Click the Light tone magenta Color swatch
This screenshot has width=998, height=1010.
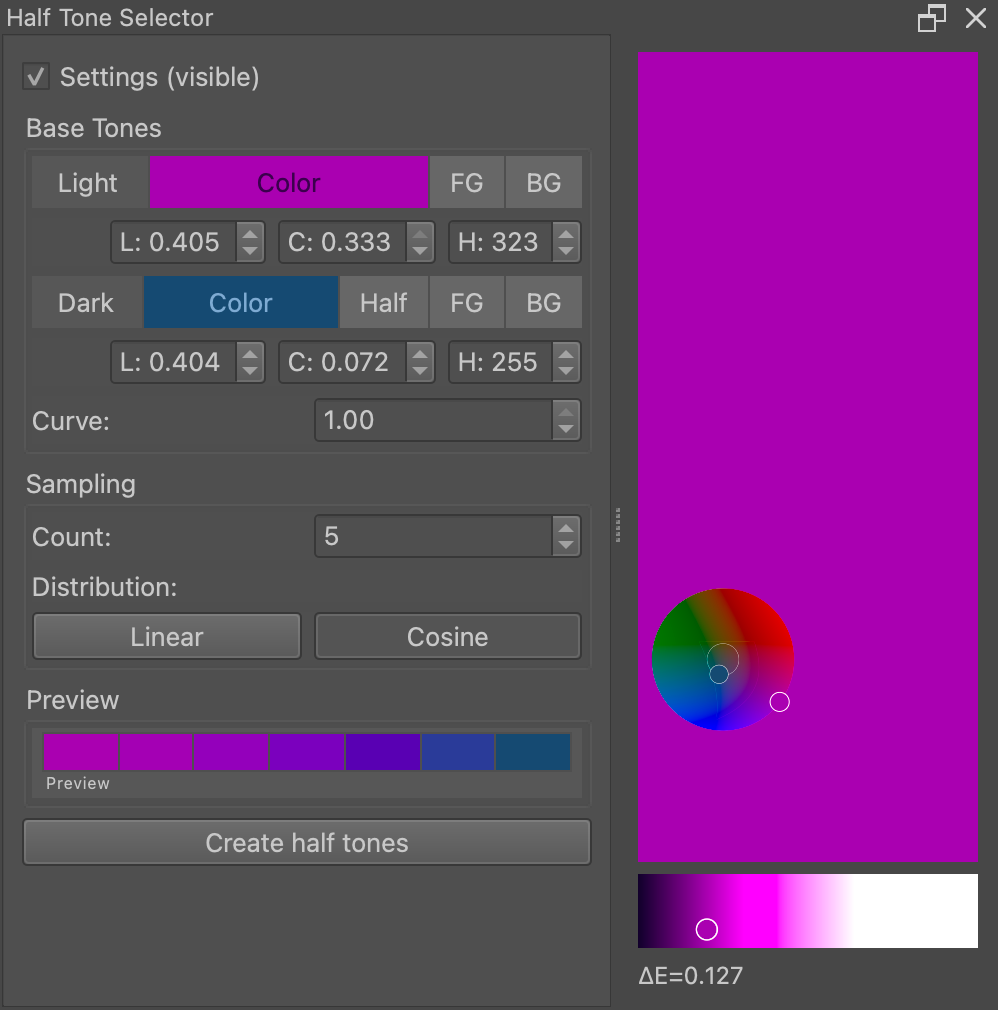tap(289, 183)
